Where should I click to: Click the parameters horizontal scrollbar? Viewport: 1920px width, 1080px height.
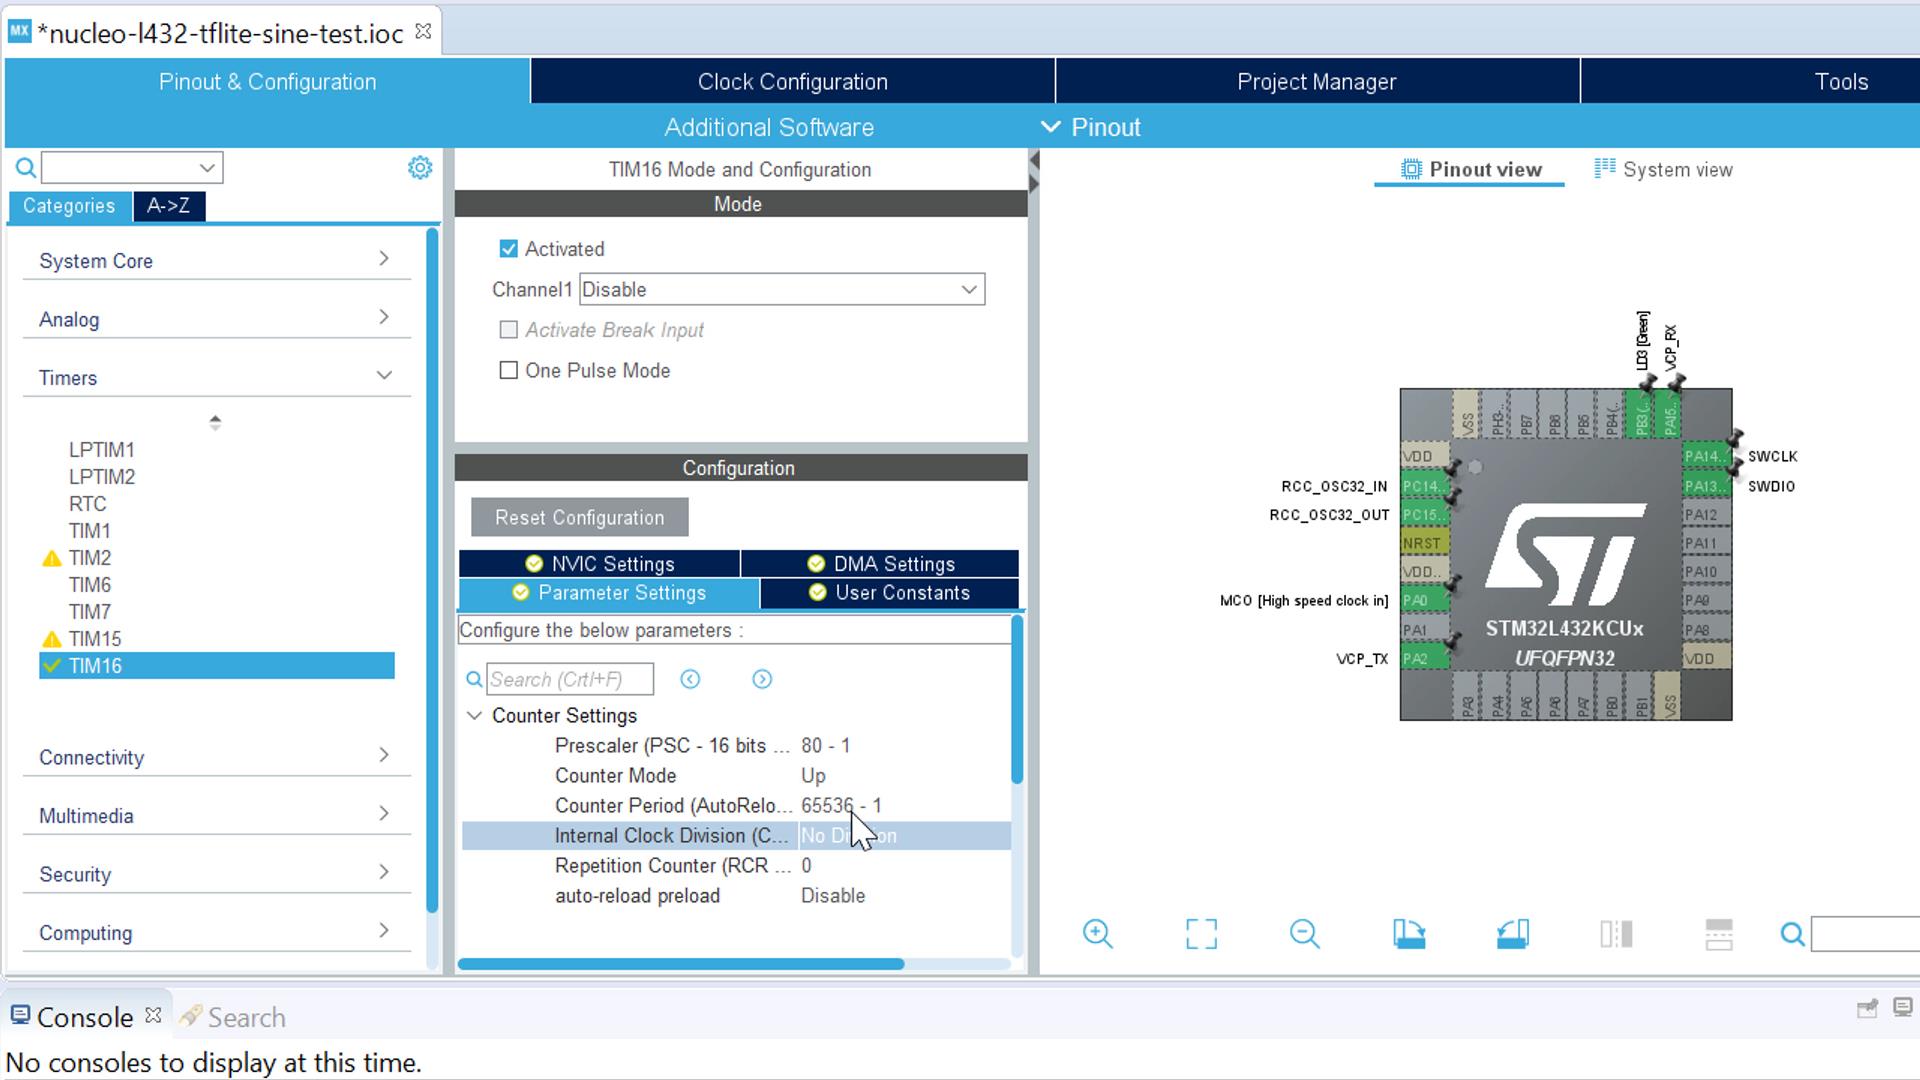point(681,964)
